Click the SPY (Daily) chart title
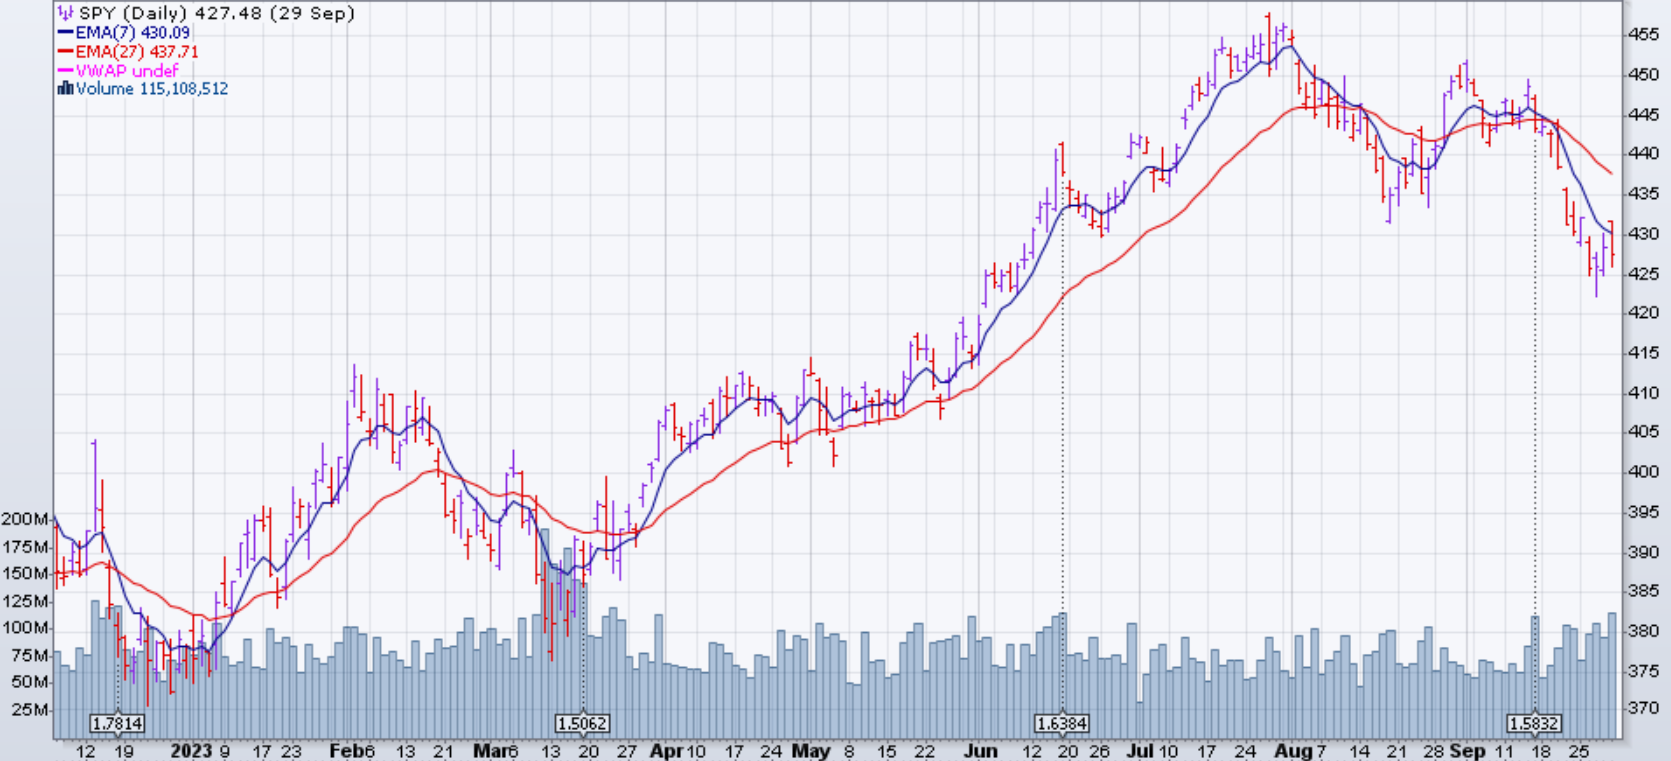The image size is (1671, 761). (x=216, y=13)
